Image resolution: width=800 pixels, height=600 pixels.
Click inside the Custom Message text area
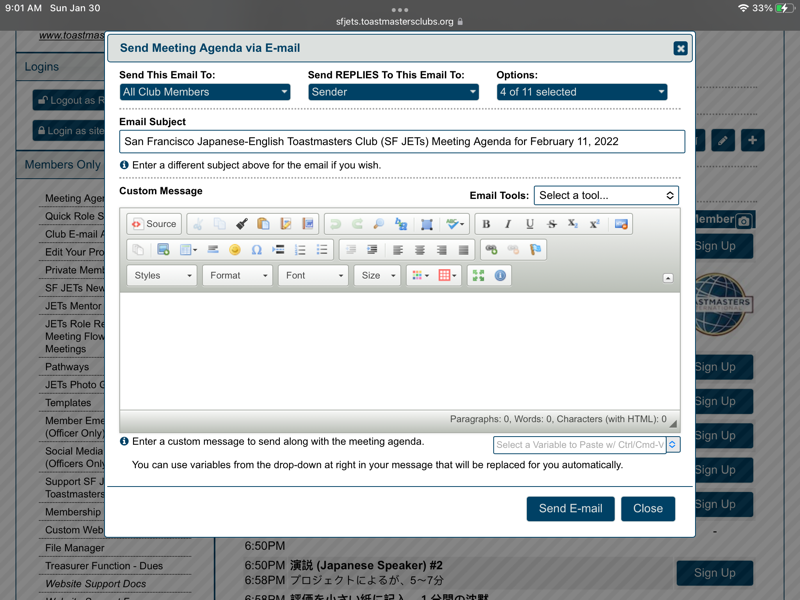pyautogui.click(x=399, y=351)
